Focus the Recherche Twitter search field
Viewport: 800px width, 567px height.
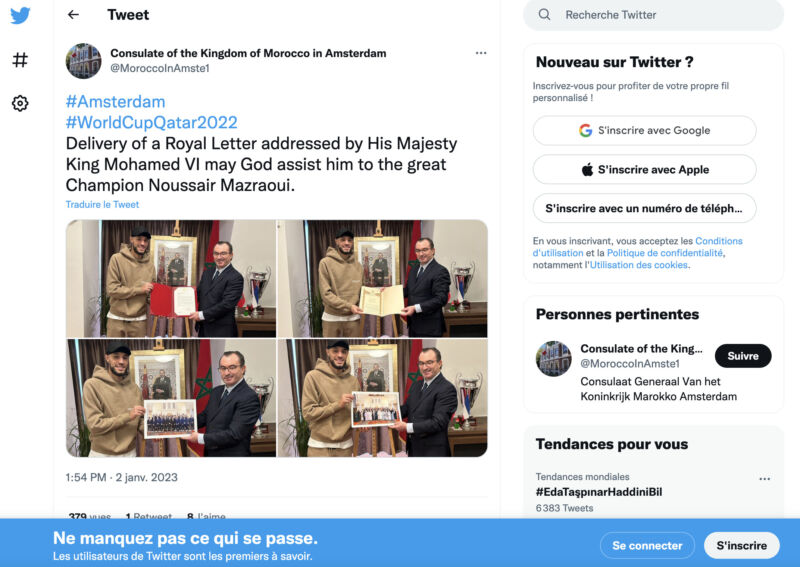654,15
